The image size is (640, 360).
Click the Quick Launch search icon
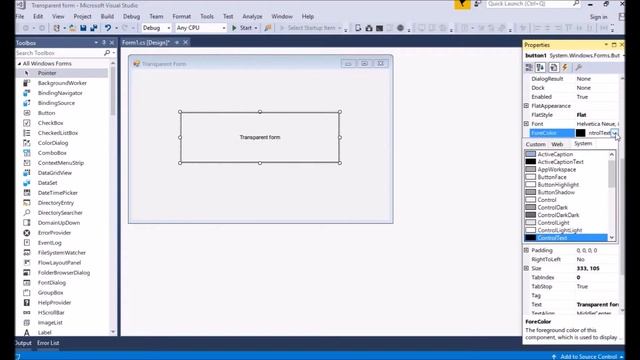tap(576, 4)
